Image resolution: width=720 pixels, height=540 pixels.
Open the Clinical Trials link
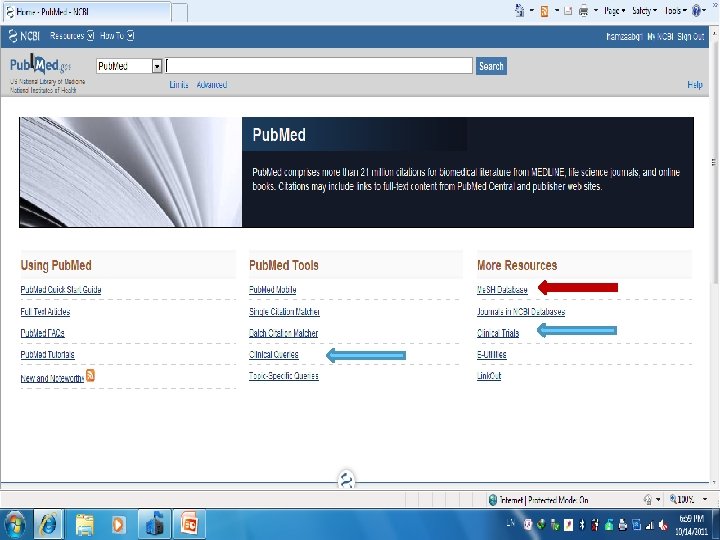498,333
